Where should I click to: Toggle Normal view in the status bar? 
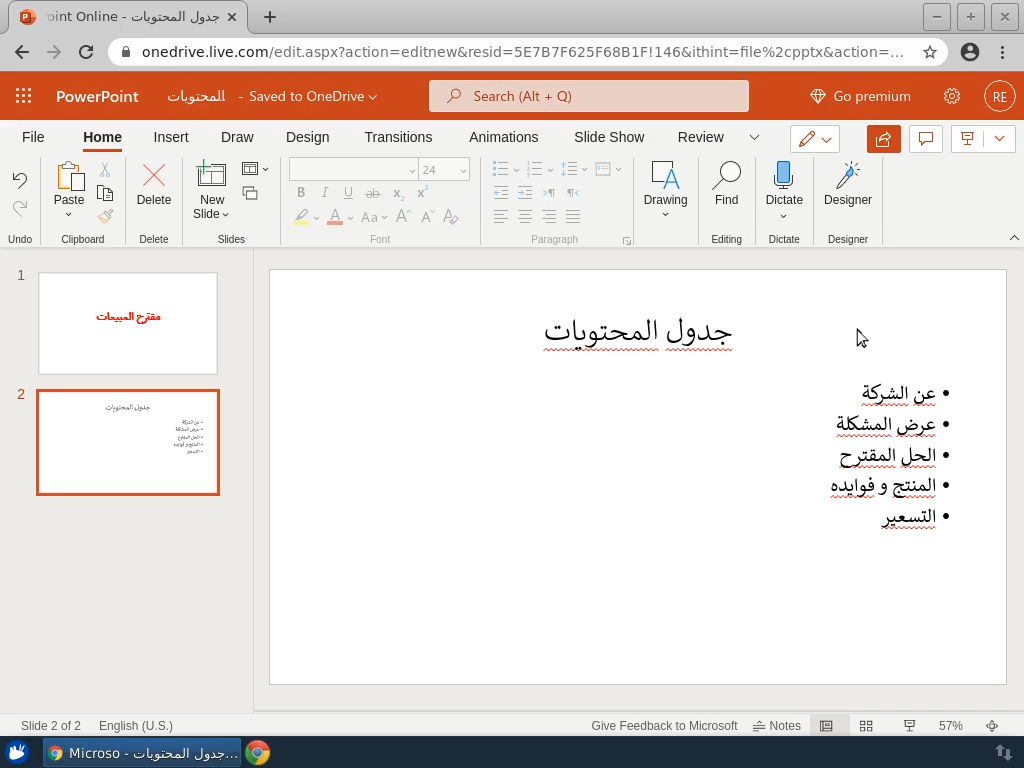pos(826,726)
